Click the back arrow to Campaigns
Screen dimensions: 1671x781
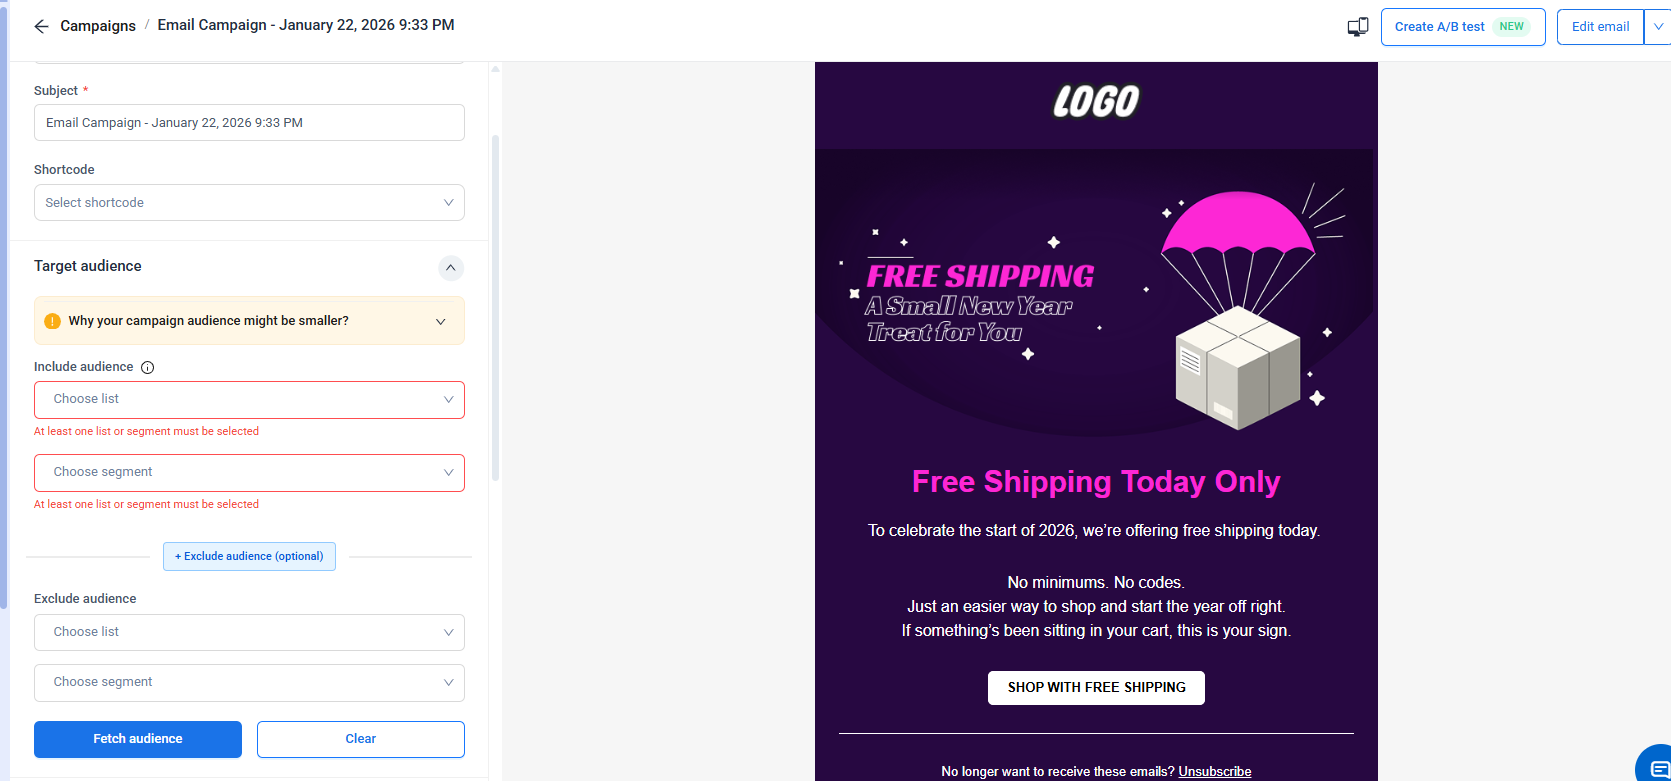pyautogui.click(x=41, y=26)
